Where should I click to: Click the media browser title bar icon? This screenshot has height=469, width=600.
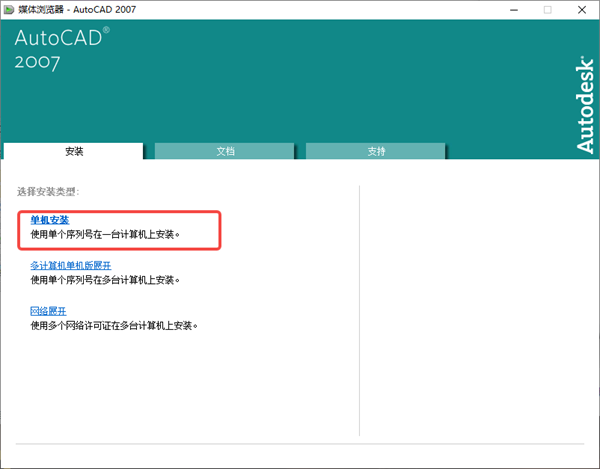[x=8, y=10]
